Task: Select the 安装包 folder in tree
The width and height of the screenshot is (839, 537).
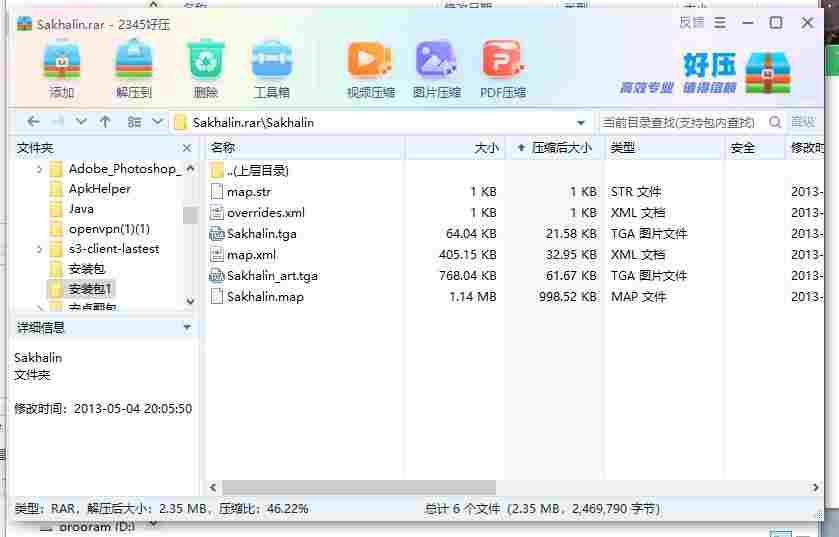Action: pos(87,269)
